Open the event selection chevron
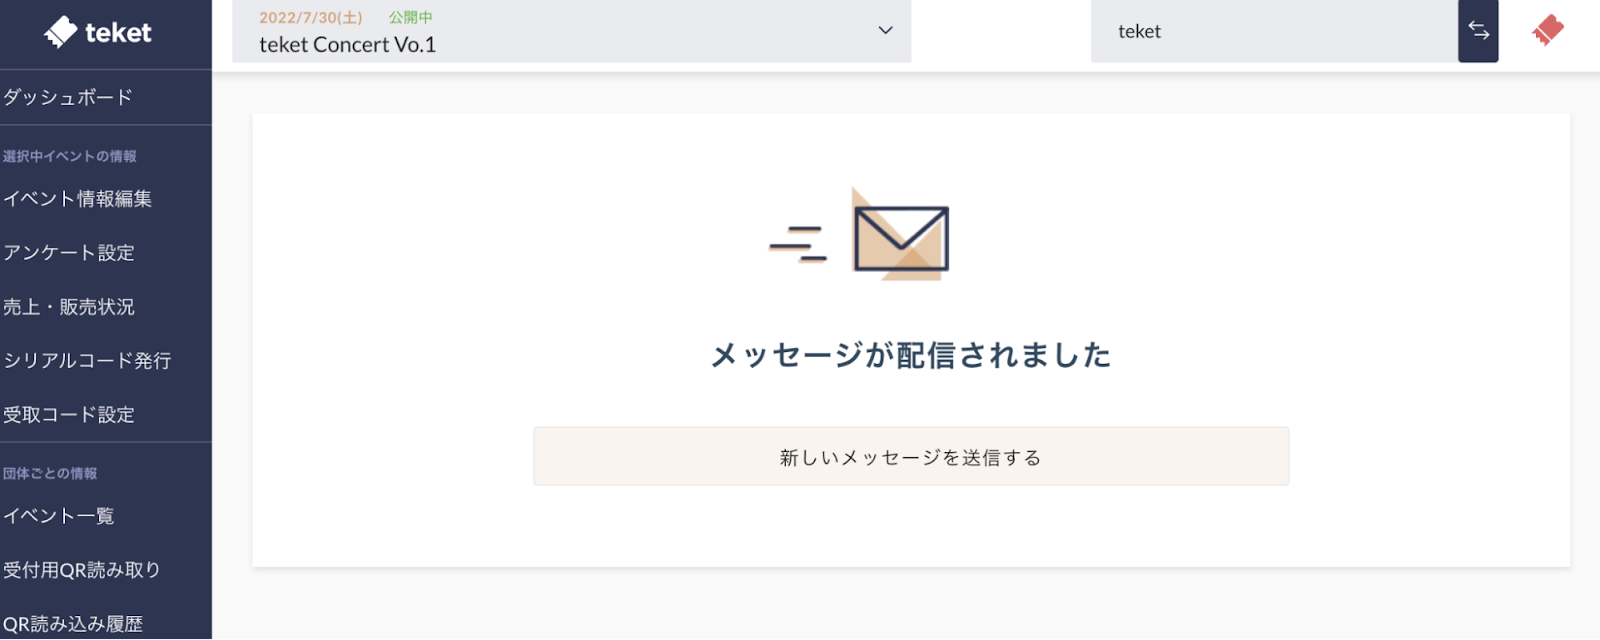 pos(883,31)
